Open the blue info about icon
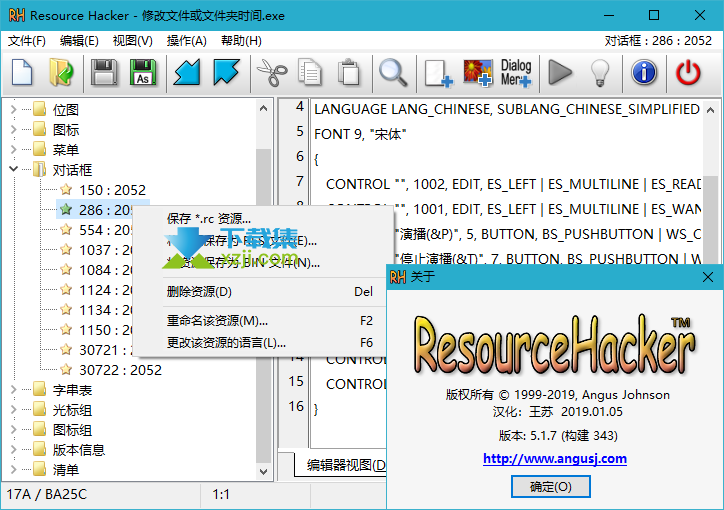Screen dimensions: 724x510 644,72
